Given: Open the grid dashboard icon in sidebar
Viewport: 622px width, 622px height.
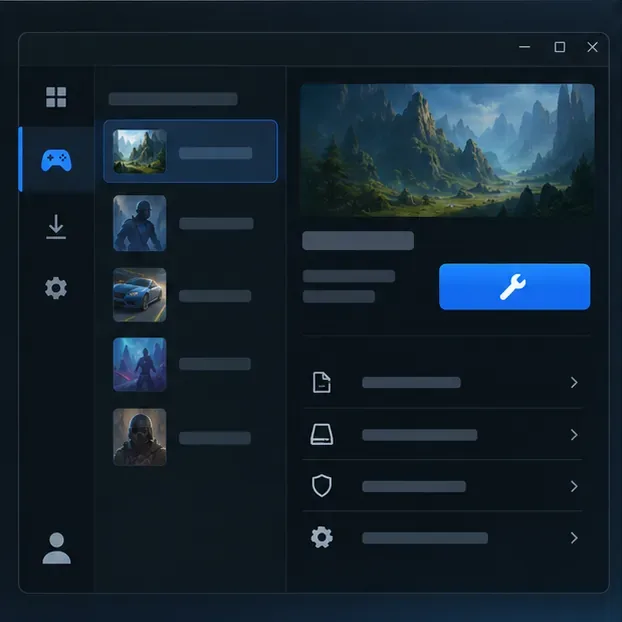Looking at the screenshot, I should [56, 97].
